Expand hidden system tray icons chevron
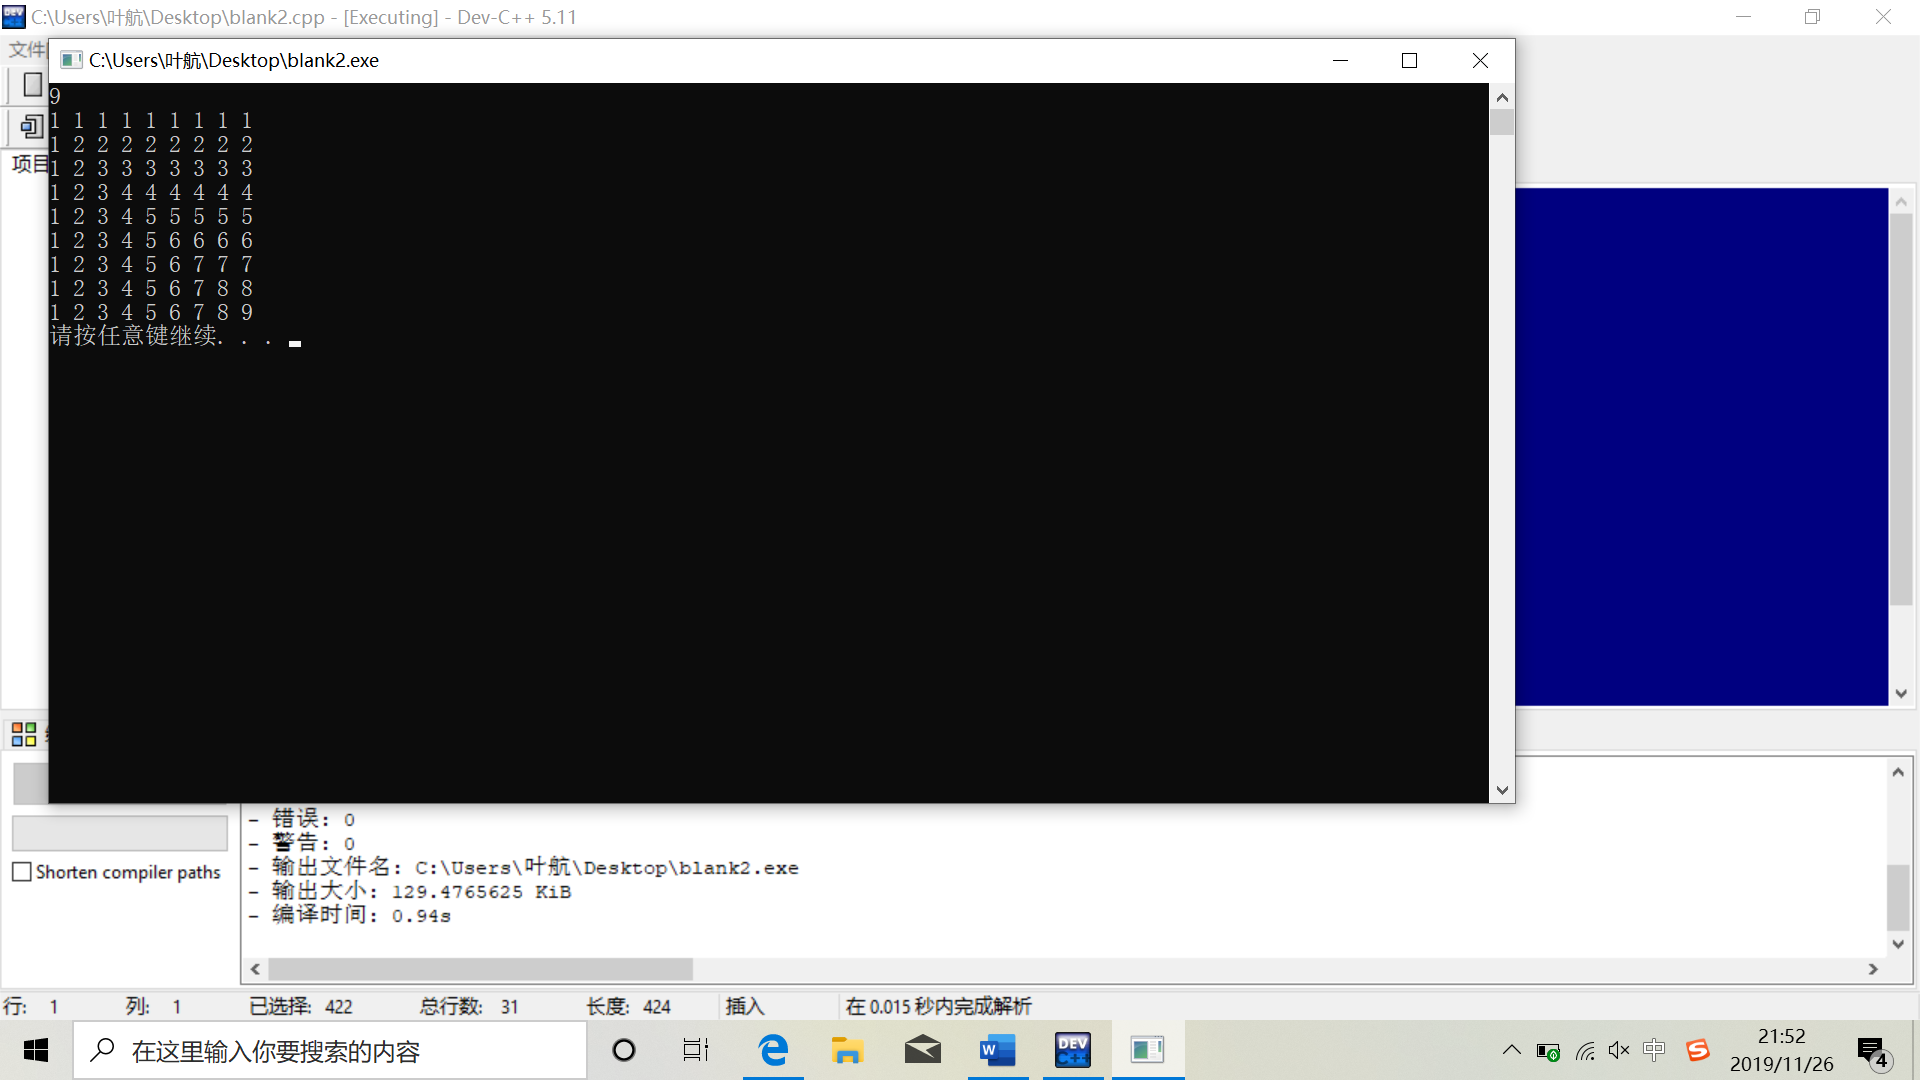The image size is (1920, 1080). click(1511, 1050)
